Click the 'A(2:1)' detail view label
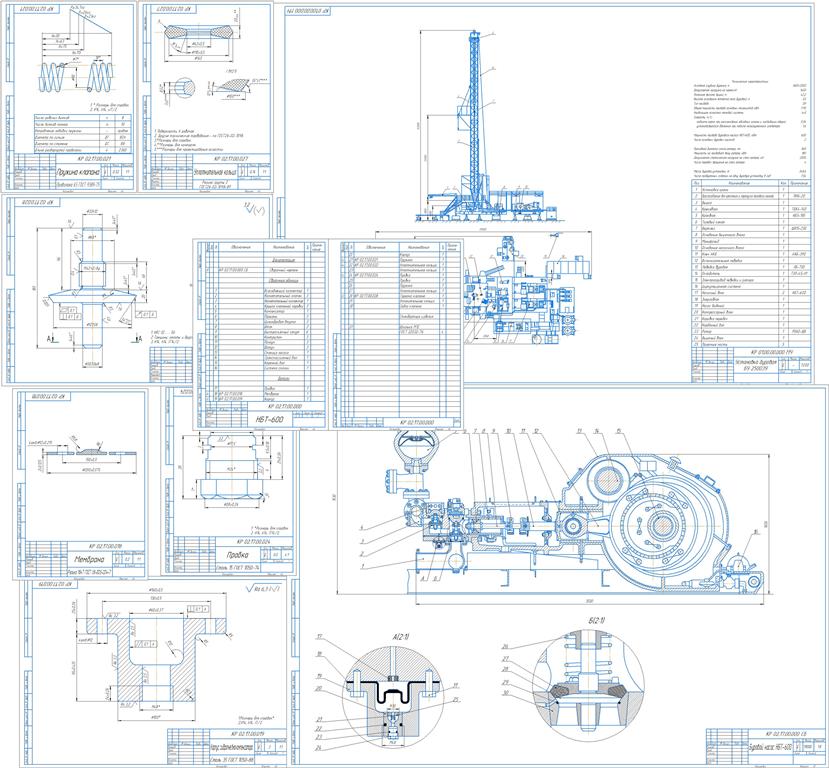This screenshot has width=829, height=768. coord(400,637)
